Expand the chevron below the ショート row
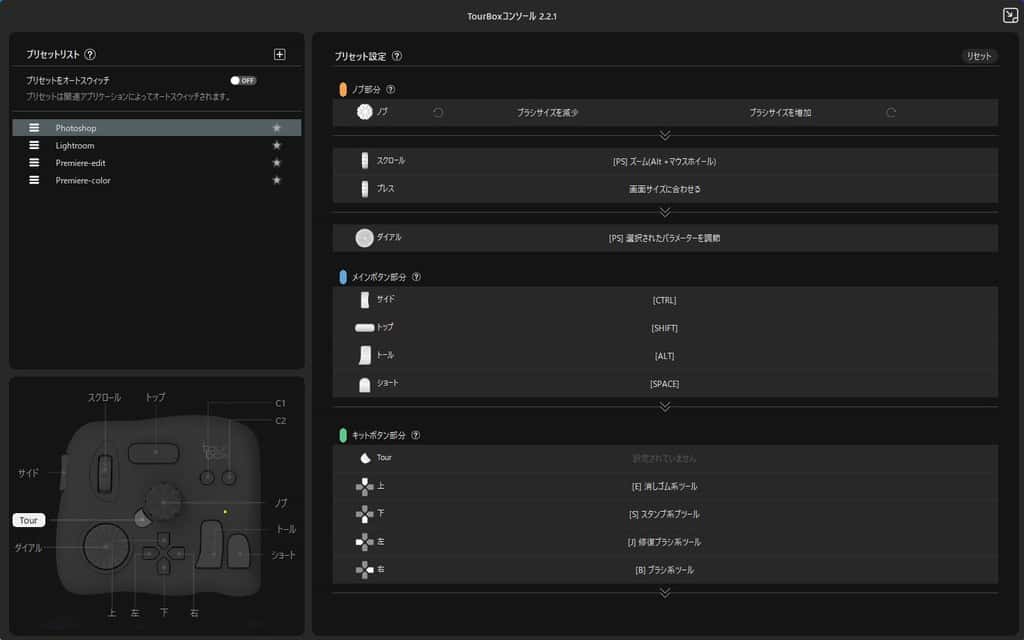The width and height of the screenshot is (1024, 640). (x=665, y=406)
